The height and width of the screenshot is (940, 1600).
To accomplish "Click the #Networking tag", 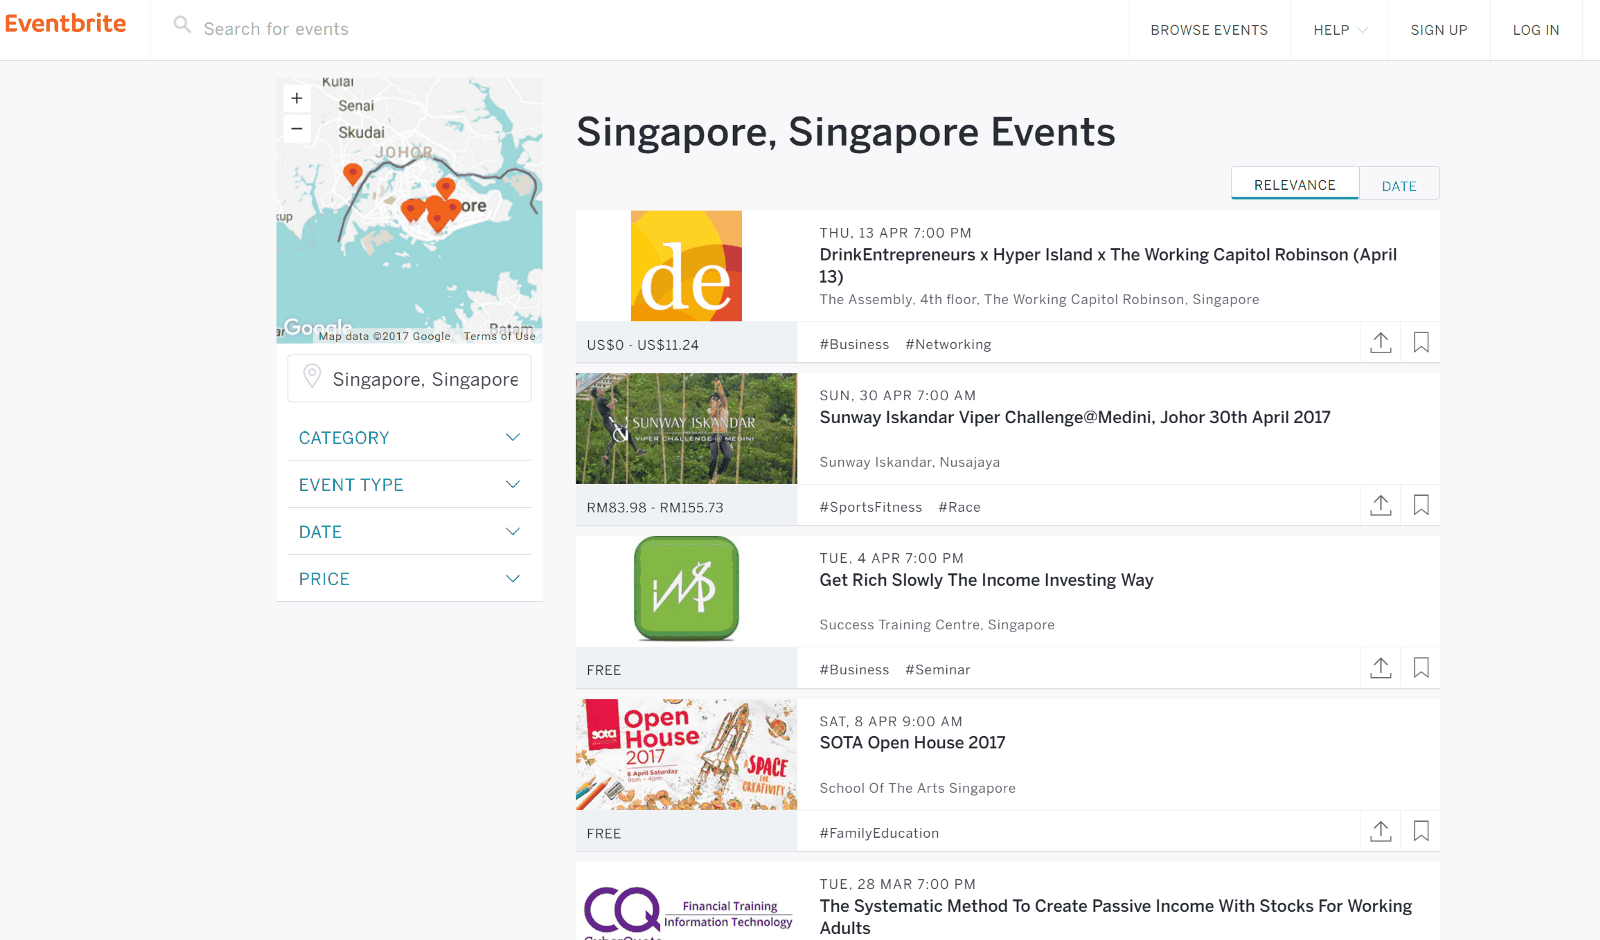I will tap(948, 345).
